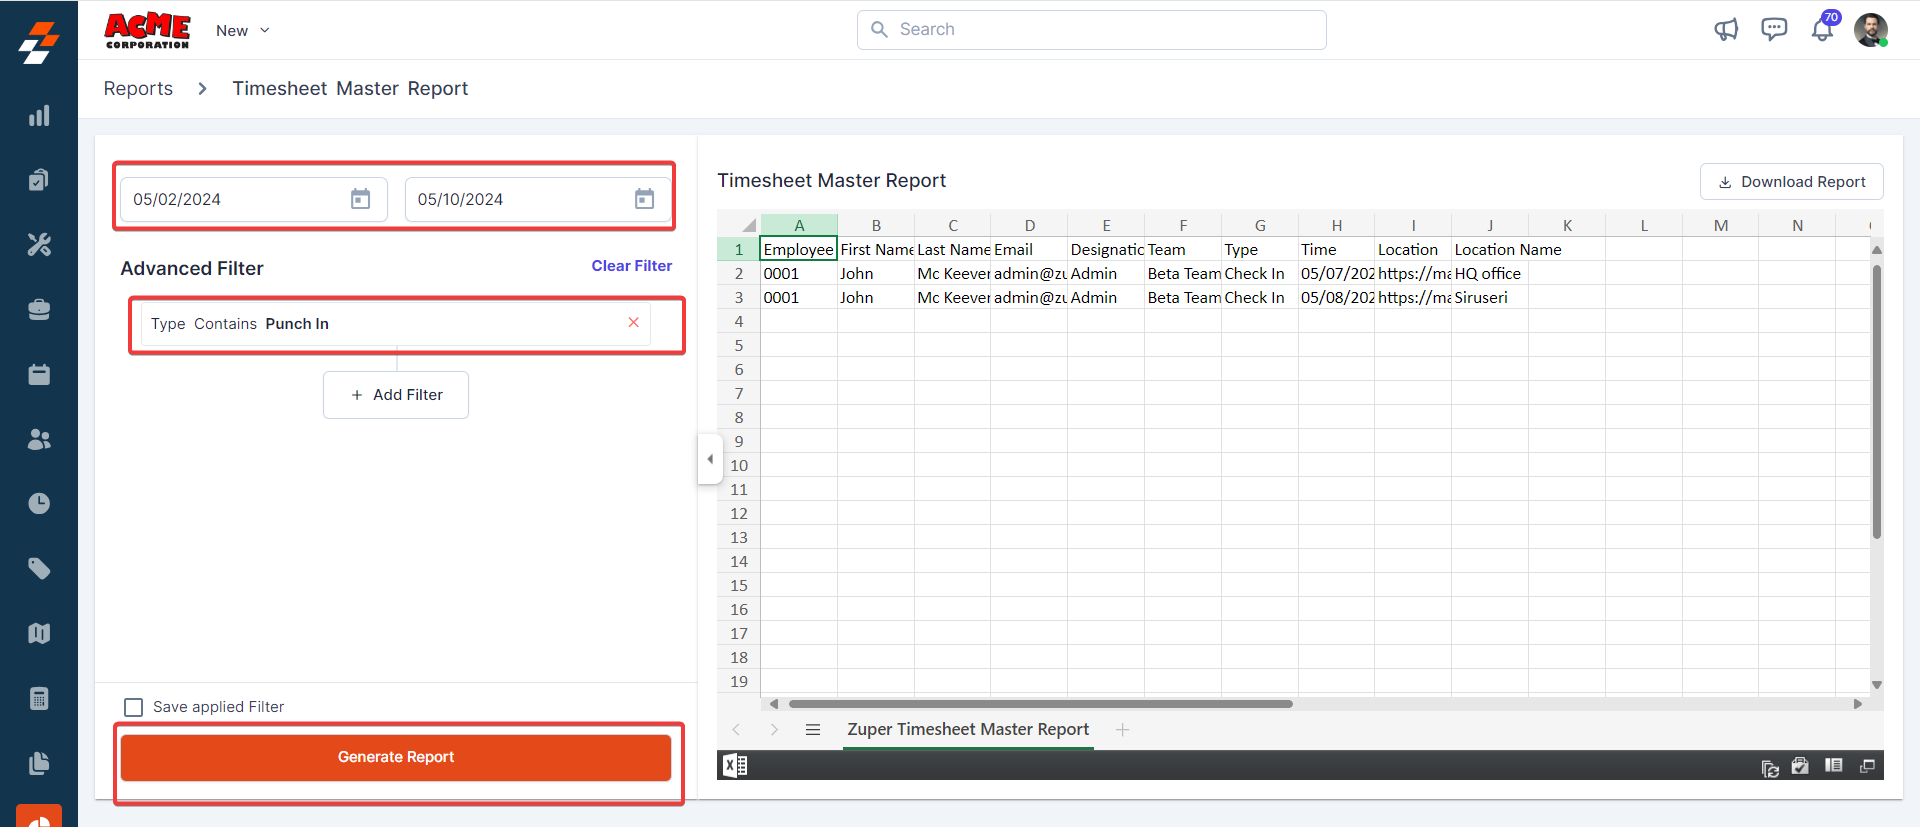The height and width of the screenshot is (827, 1920).
Task: Enable the Save applied Filter checkbox
Action: (x=134, y=707)
